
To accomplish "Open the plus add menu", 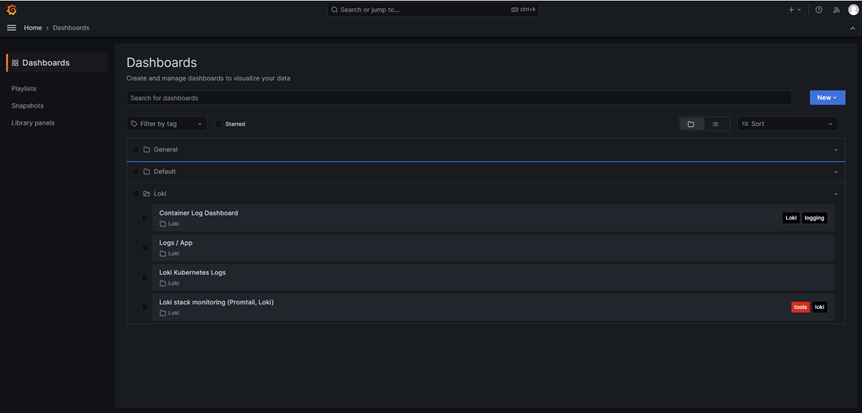I will [795, 9].
